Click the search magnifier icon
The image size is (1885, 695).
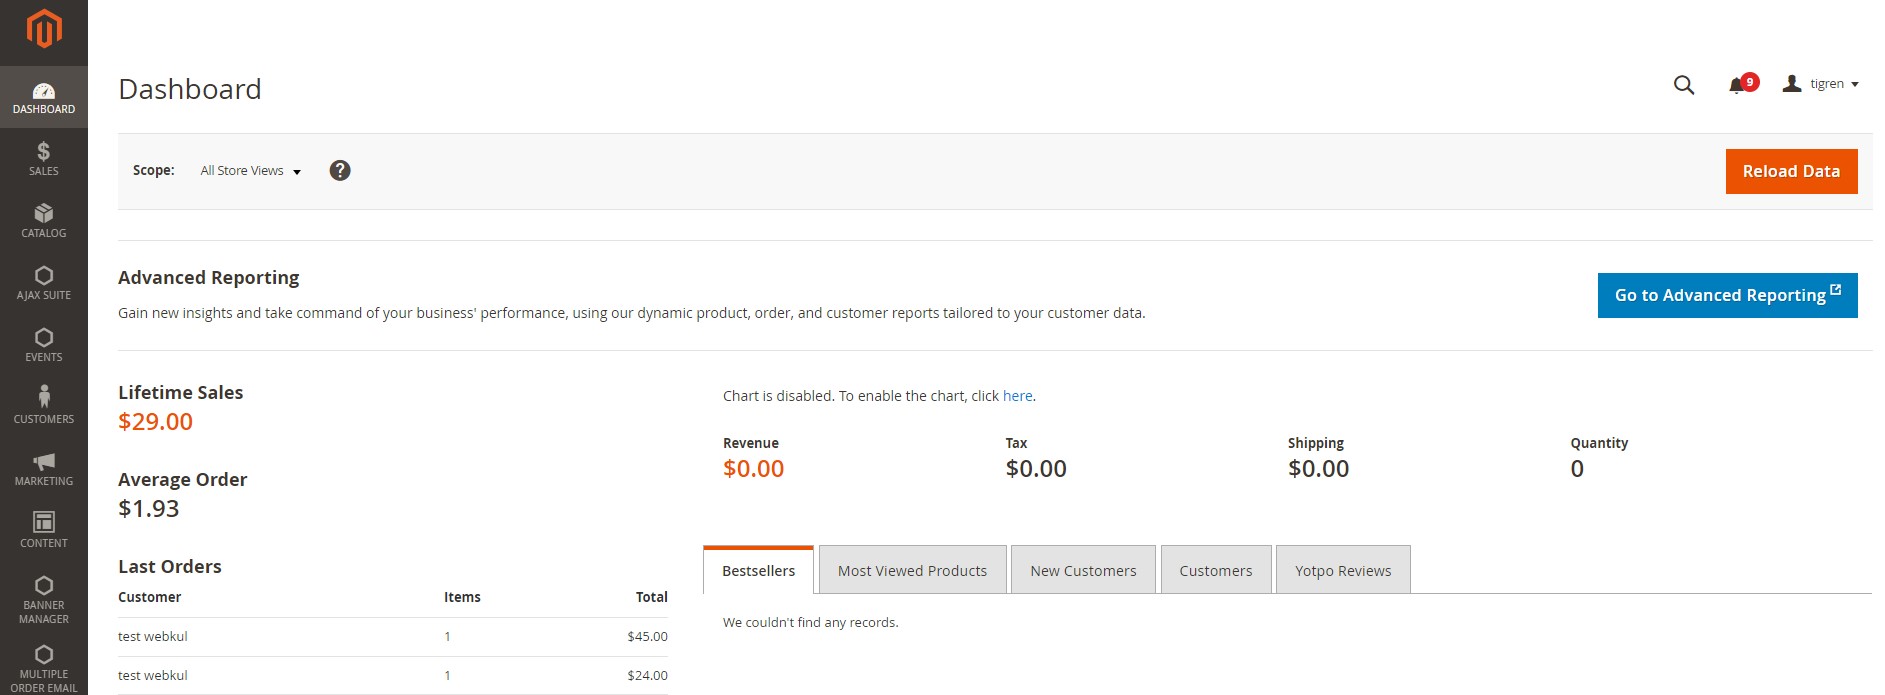click(x=1684, y=85)
